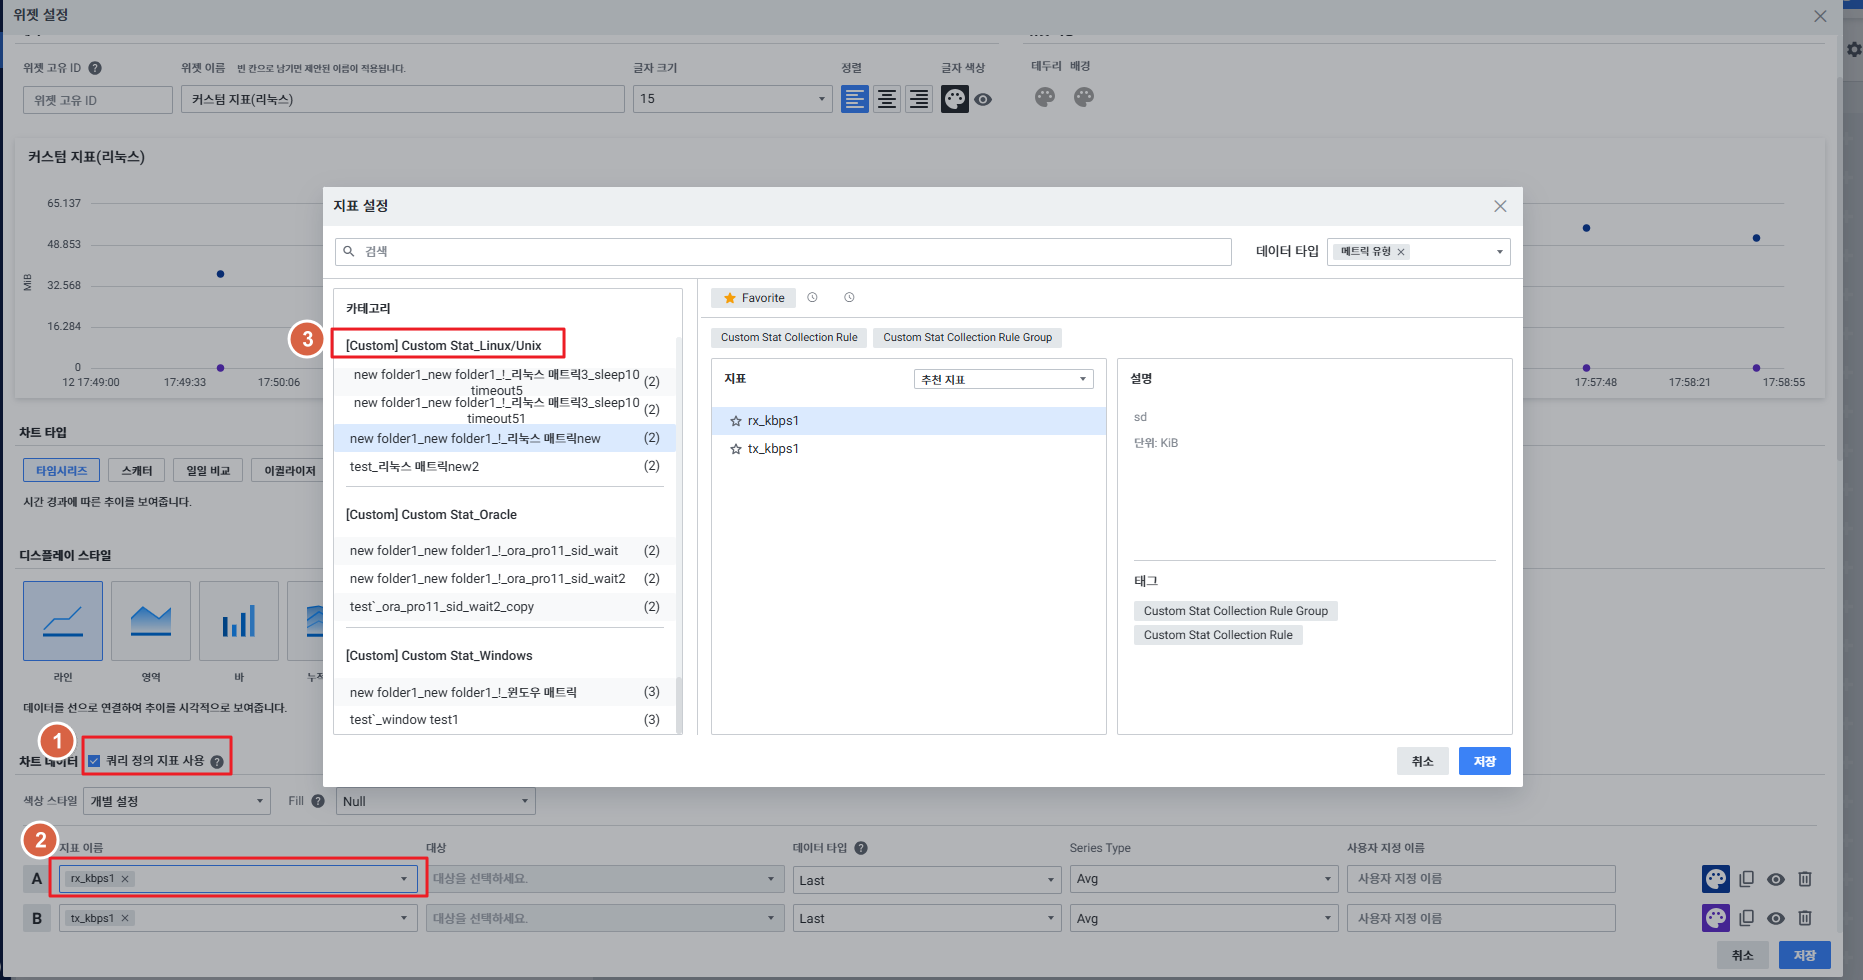Viewport: 1863px width, 980px height.
Task: Delete row B with the trash icon
Action: [x=1805, y=918]
